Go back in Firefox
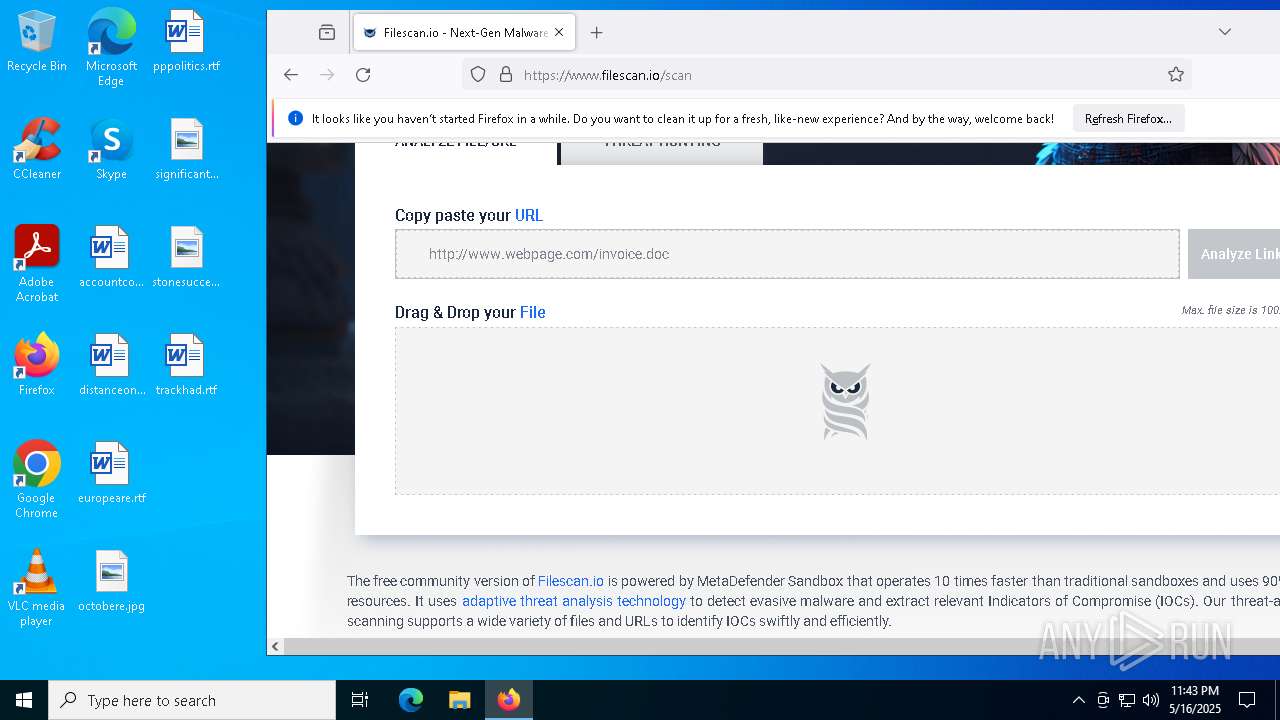This screenshot has width=1280, height=720. pos(291,75)
